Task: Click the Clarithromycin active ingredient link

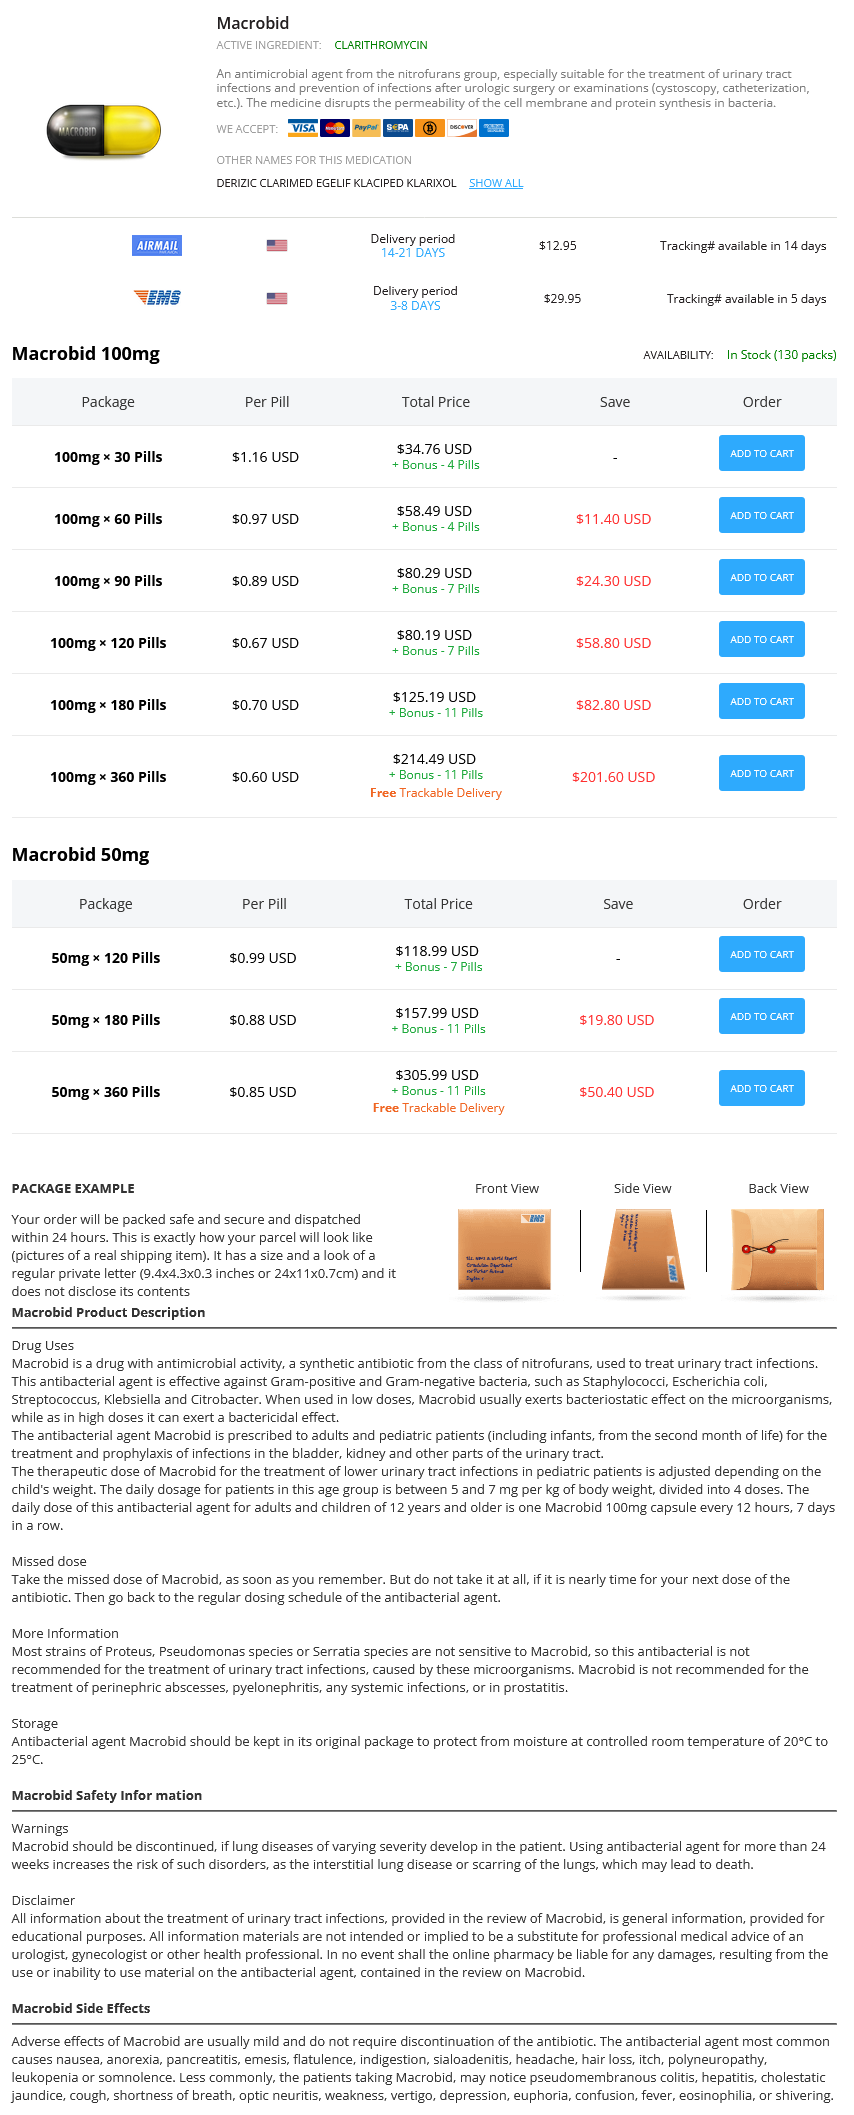Action: [381, 46]
